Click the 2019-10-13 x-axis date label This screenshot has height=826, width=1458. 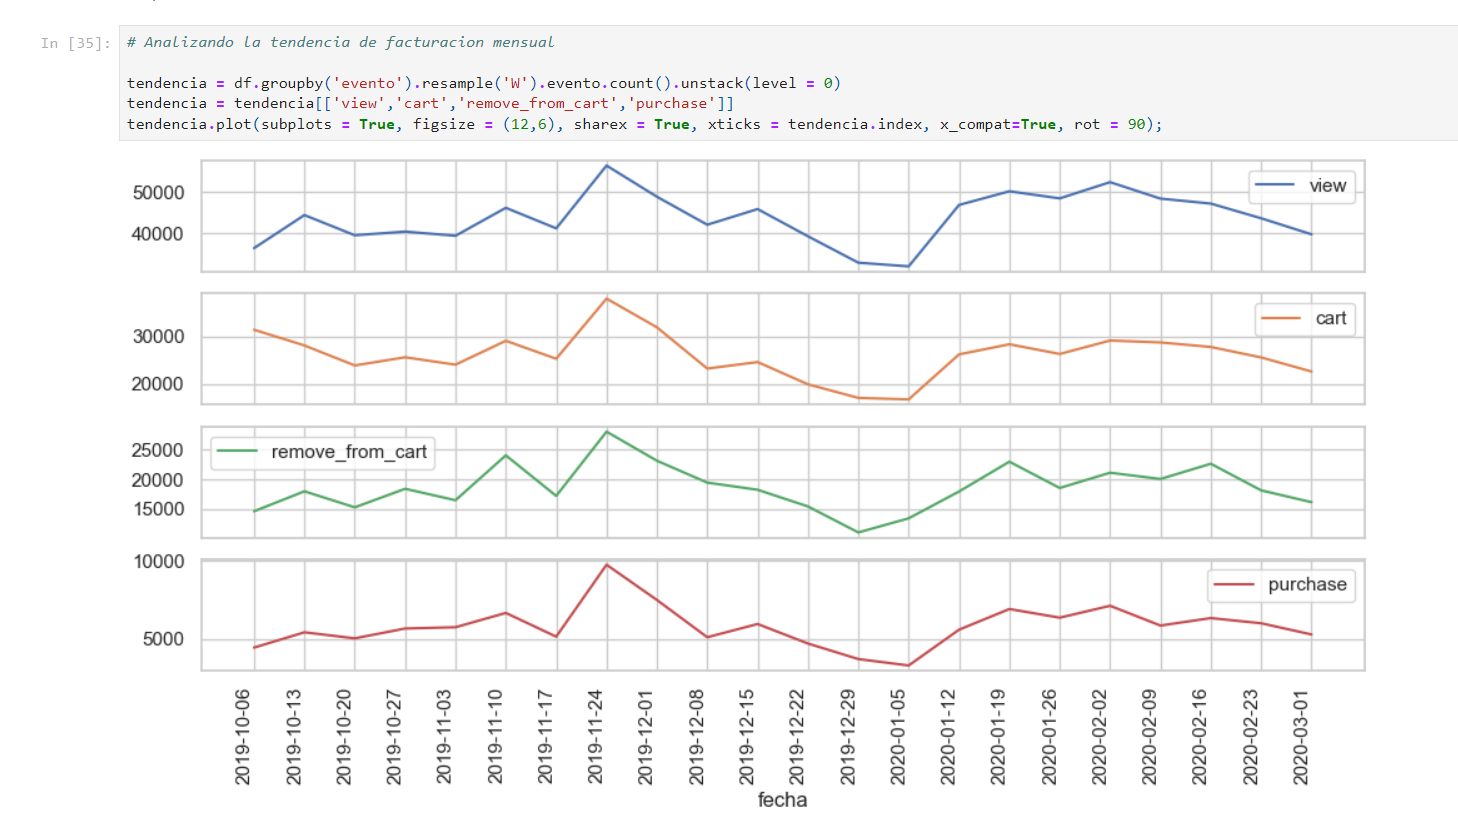294,737
